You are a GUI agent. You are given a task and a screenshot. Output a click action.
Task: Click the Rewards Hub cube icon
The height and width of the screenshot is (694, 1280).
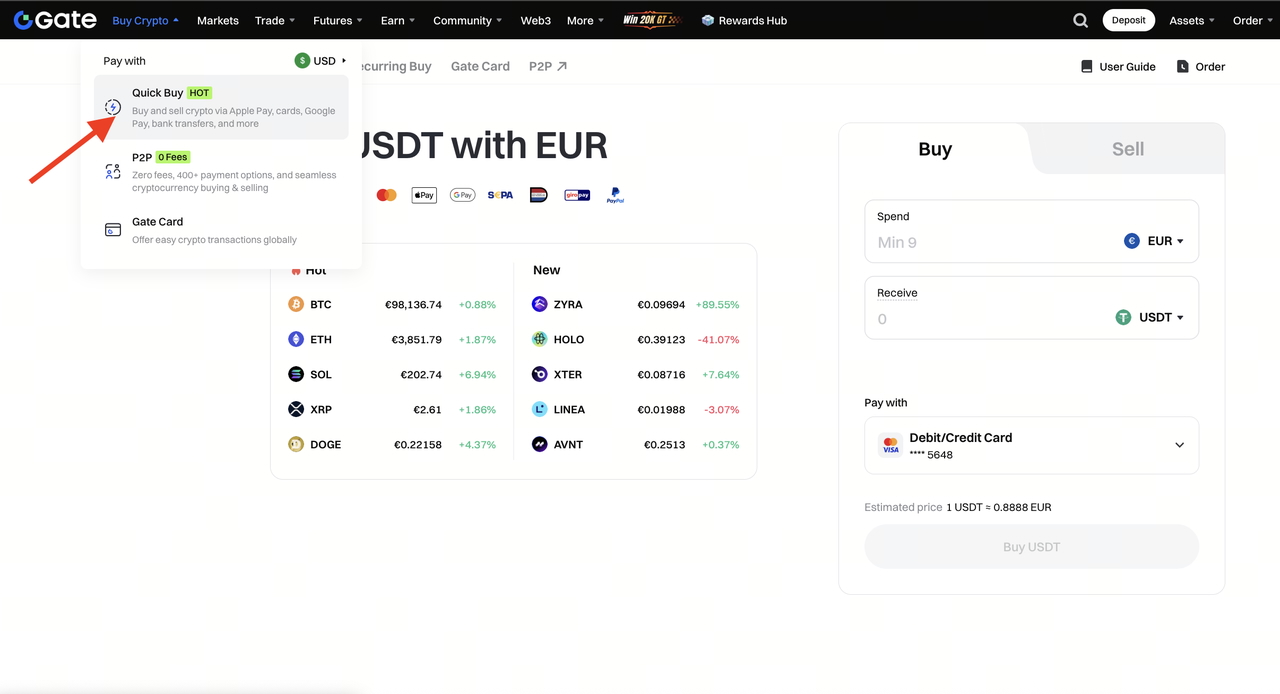coord(708,20)
